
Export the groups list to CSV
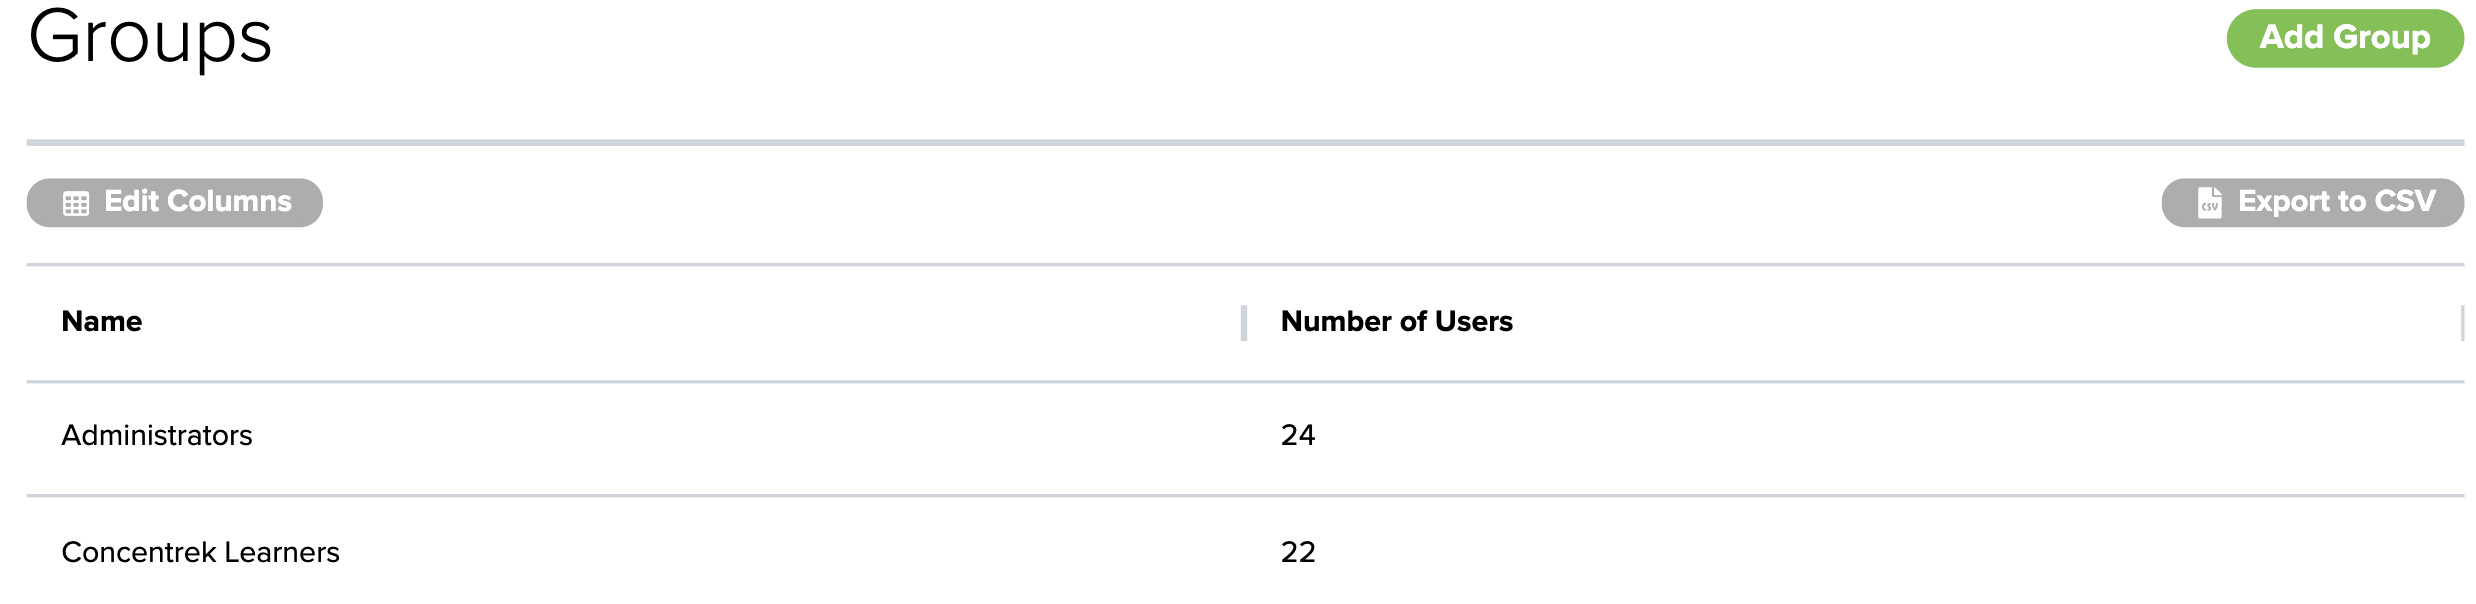2334,202
